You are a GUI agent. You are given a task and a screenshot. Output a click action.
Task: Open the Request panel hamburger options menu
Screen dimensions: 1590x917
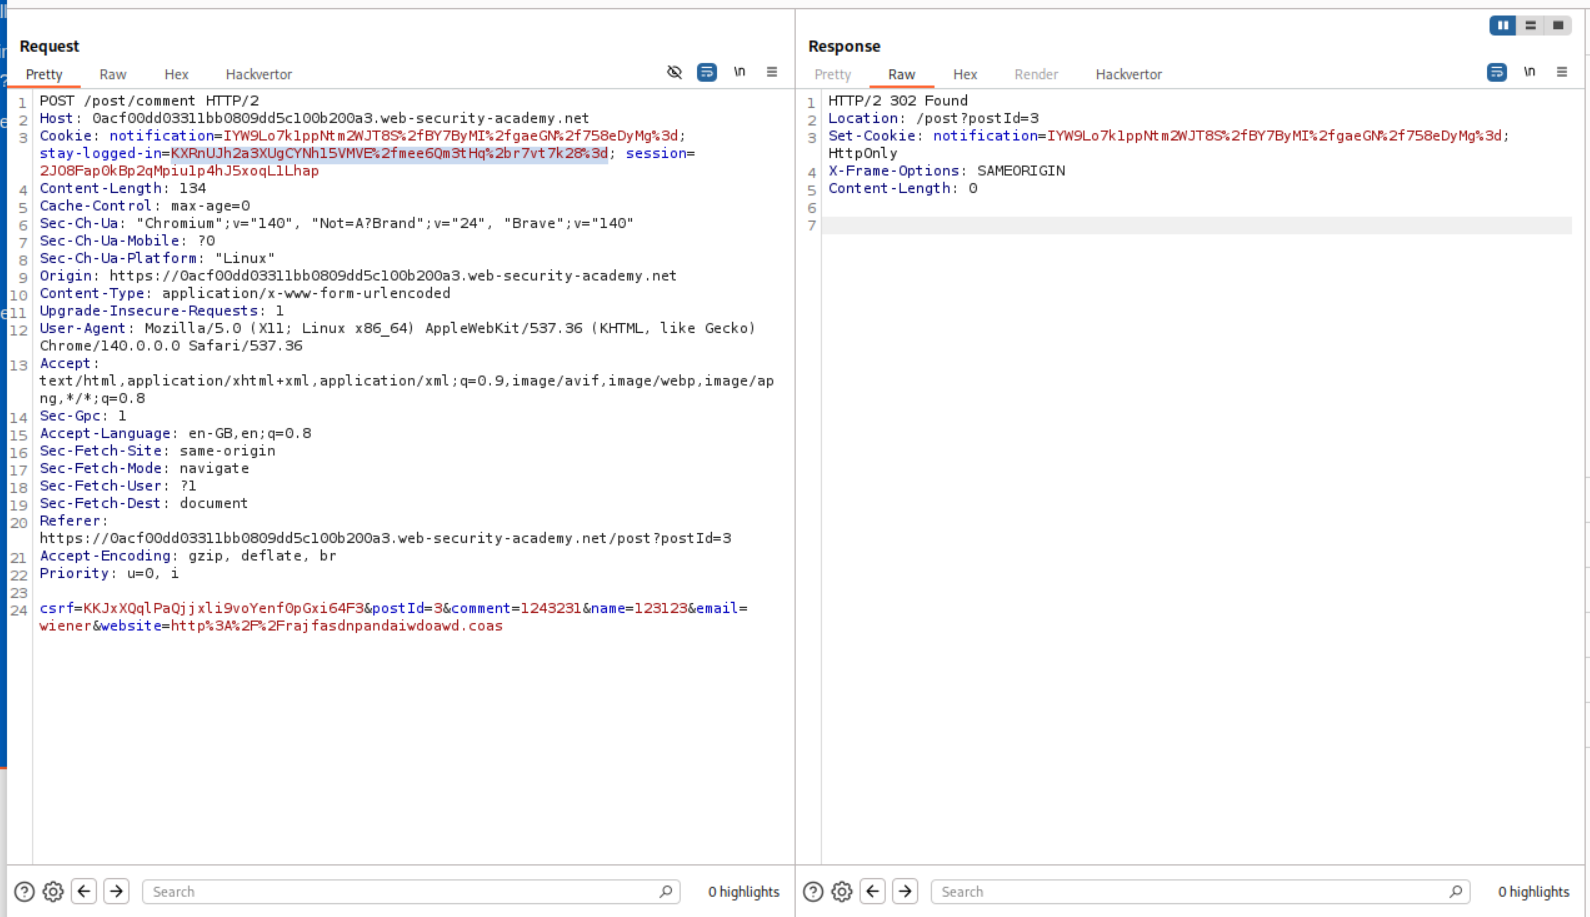click(x=772, y=72)
